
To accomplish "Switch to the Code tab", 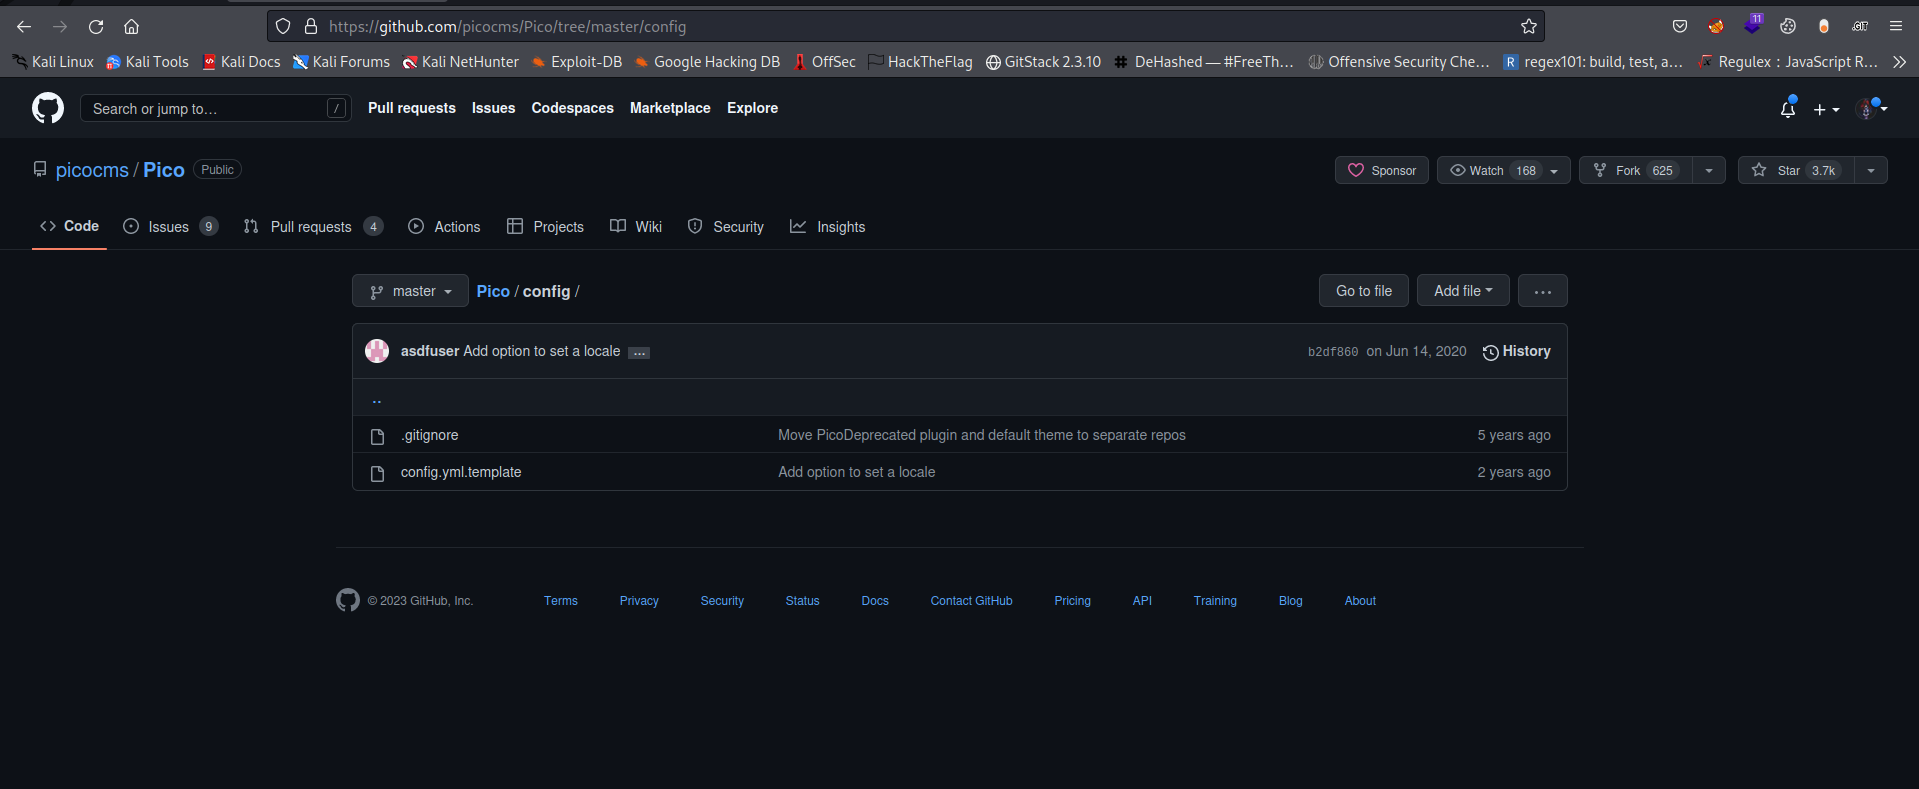I will tap(69, 226).
